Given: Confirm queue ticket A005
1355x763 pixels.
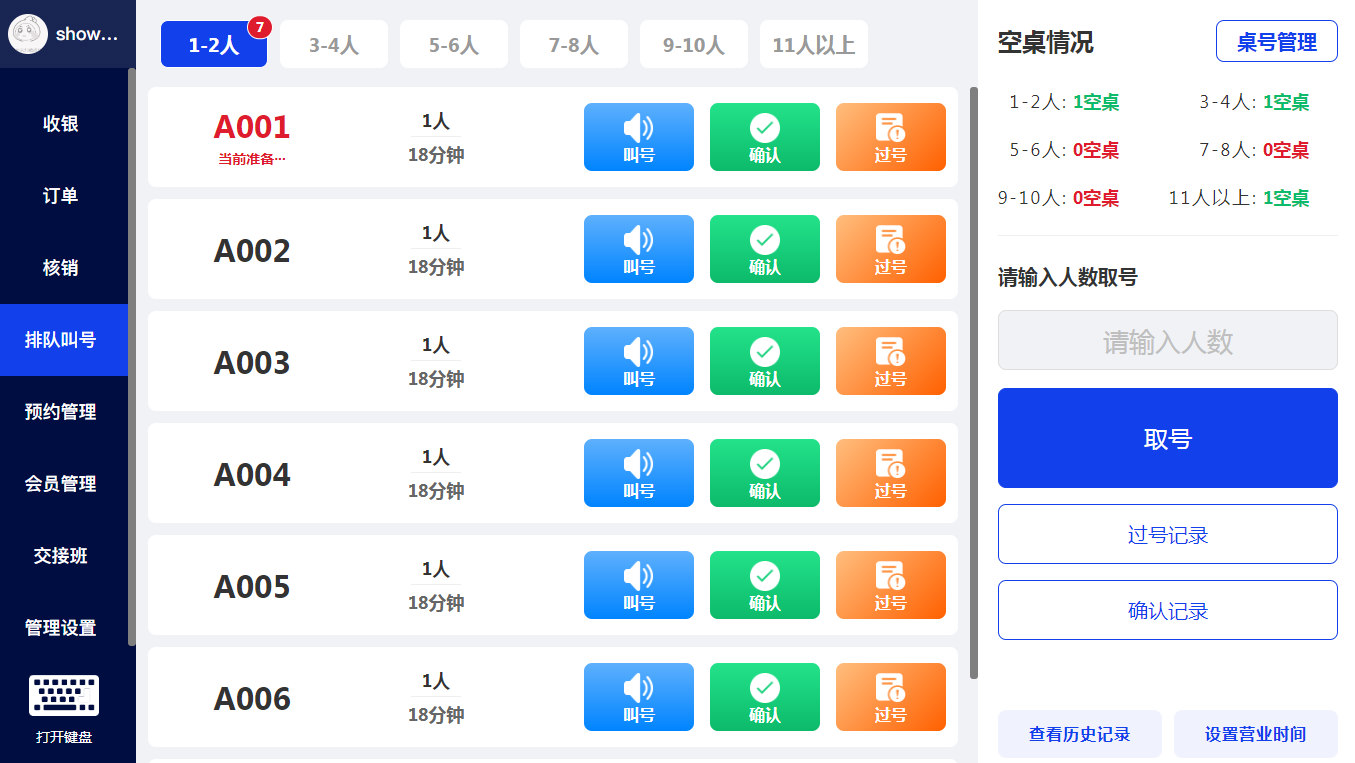Looking at the screenshot, I should 764,585.
